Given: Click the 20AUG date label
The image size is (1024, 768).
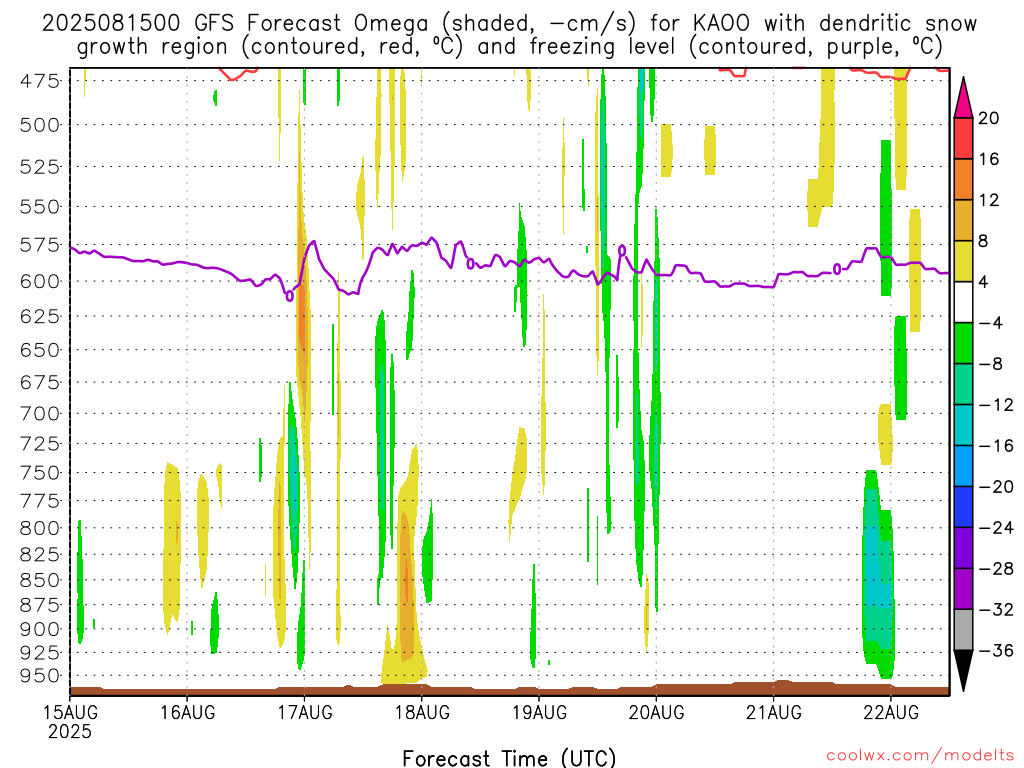Looking at the screenshot, I should coord(656,712).
